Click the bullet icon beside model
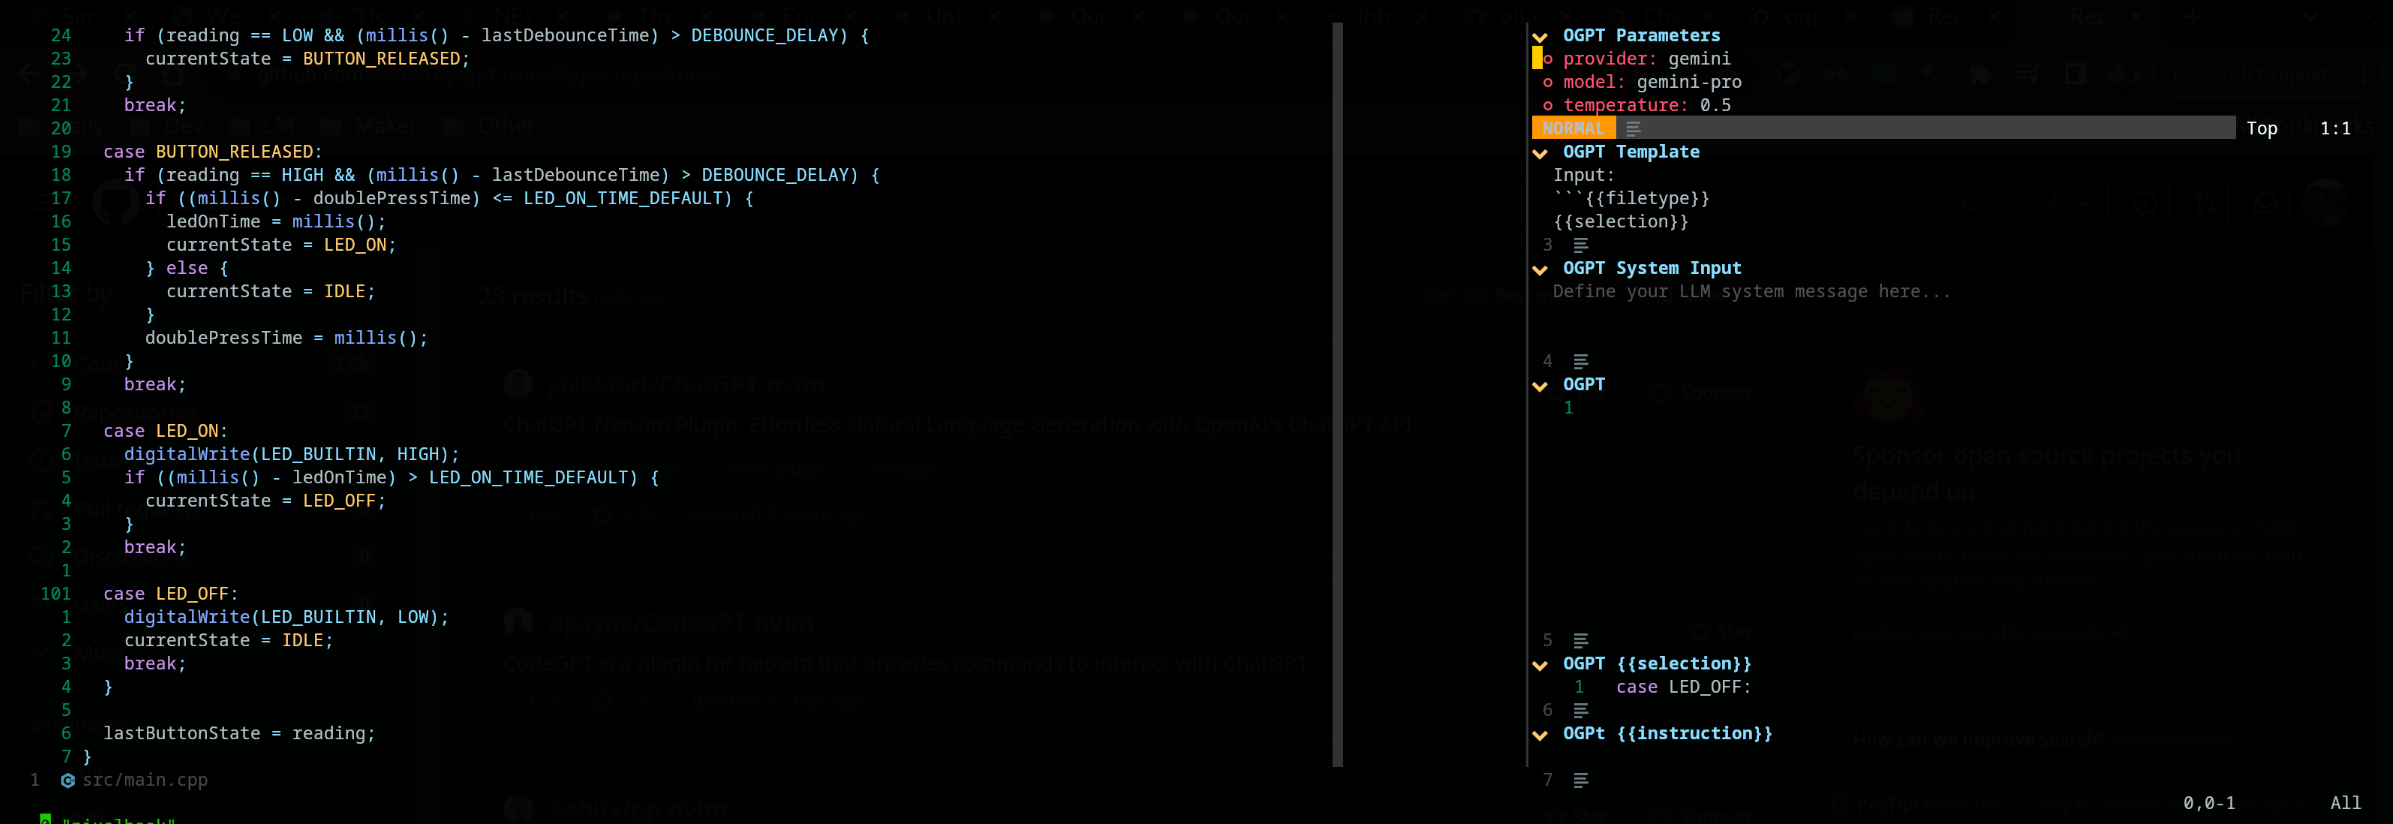 tap(1548, 82)
